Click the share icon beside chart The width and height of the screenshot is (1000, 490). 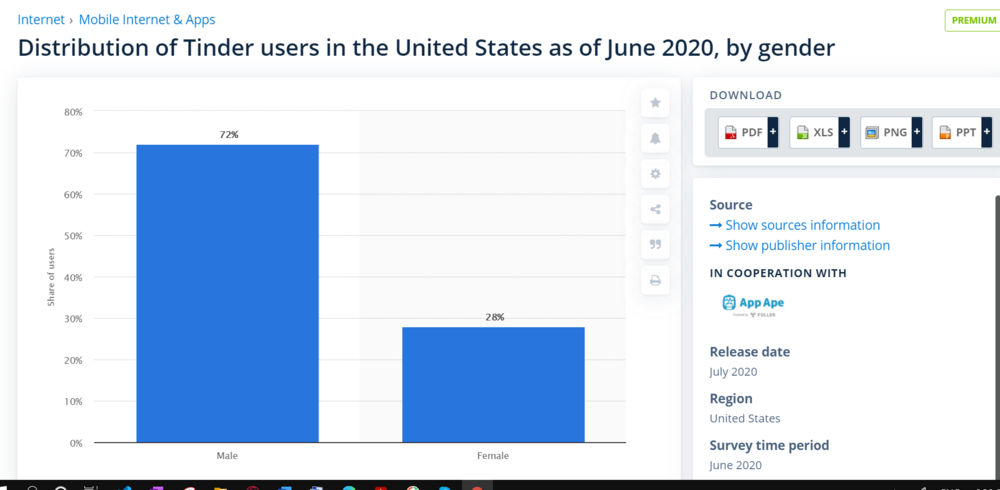(655, 209)
